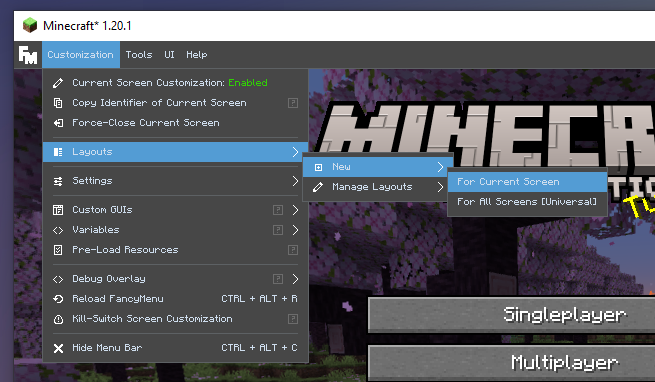Click the pencil icon for Current Screen Customization
The height and width of the screenshot is (382, 655).
click(x=58, y=83)
